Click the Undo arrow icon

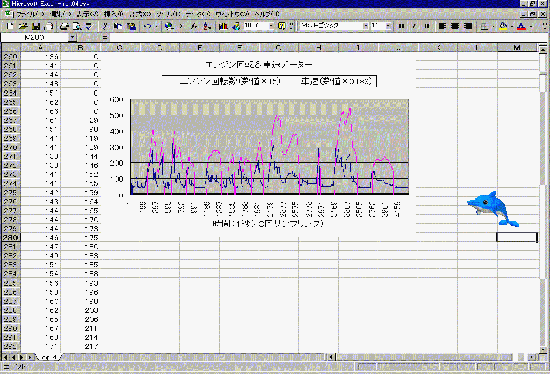(148, 26)
